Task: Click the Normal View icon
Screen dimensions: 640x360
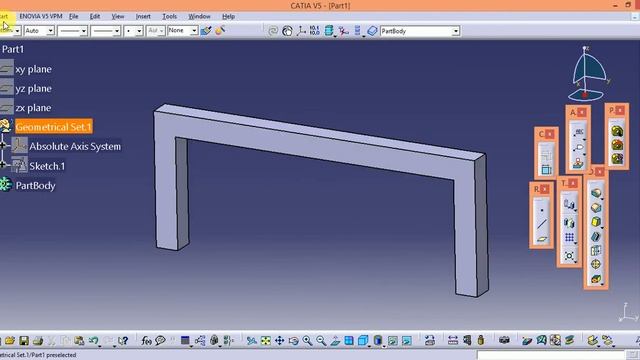Action: [x=335, y=340]
